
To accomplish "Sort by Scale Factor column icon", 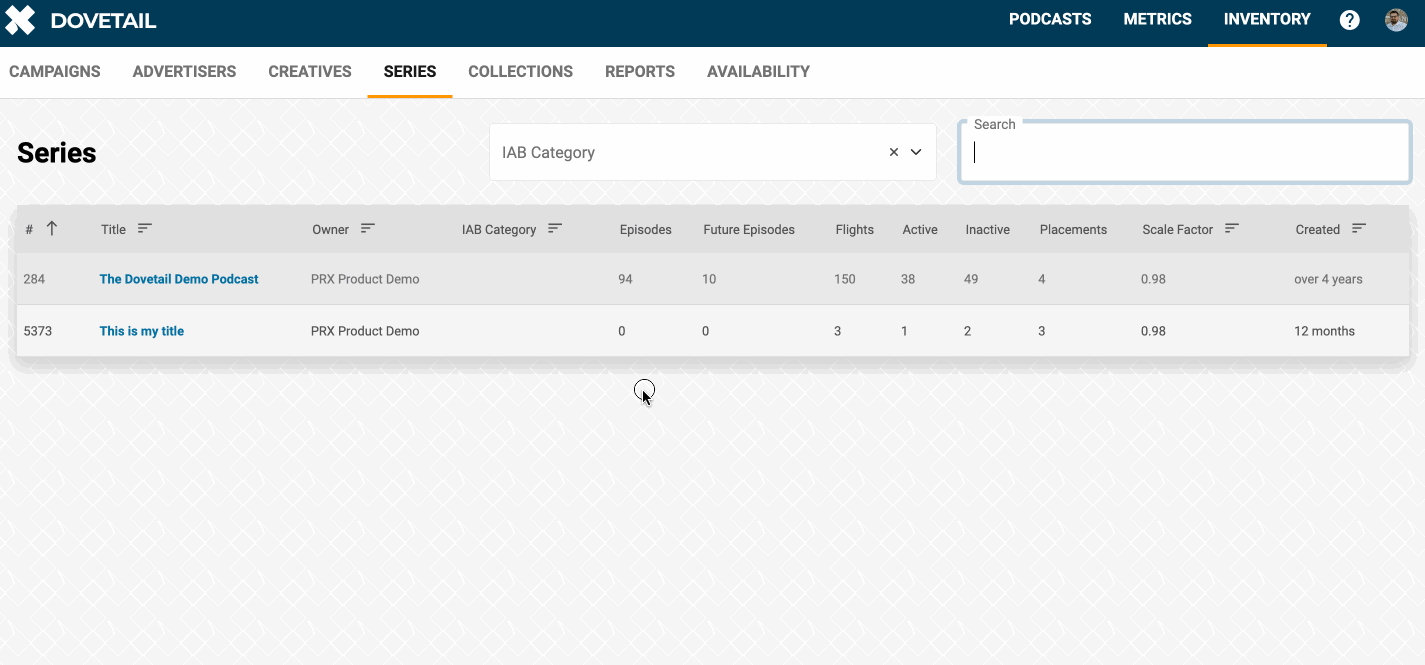I will 1232,229.
